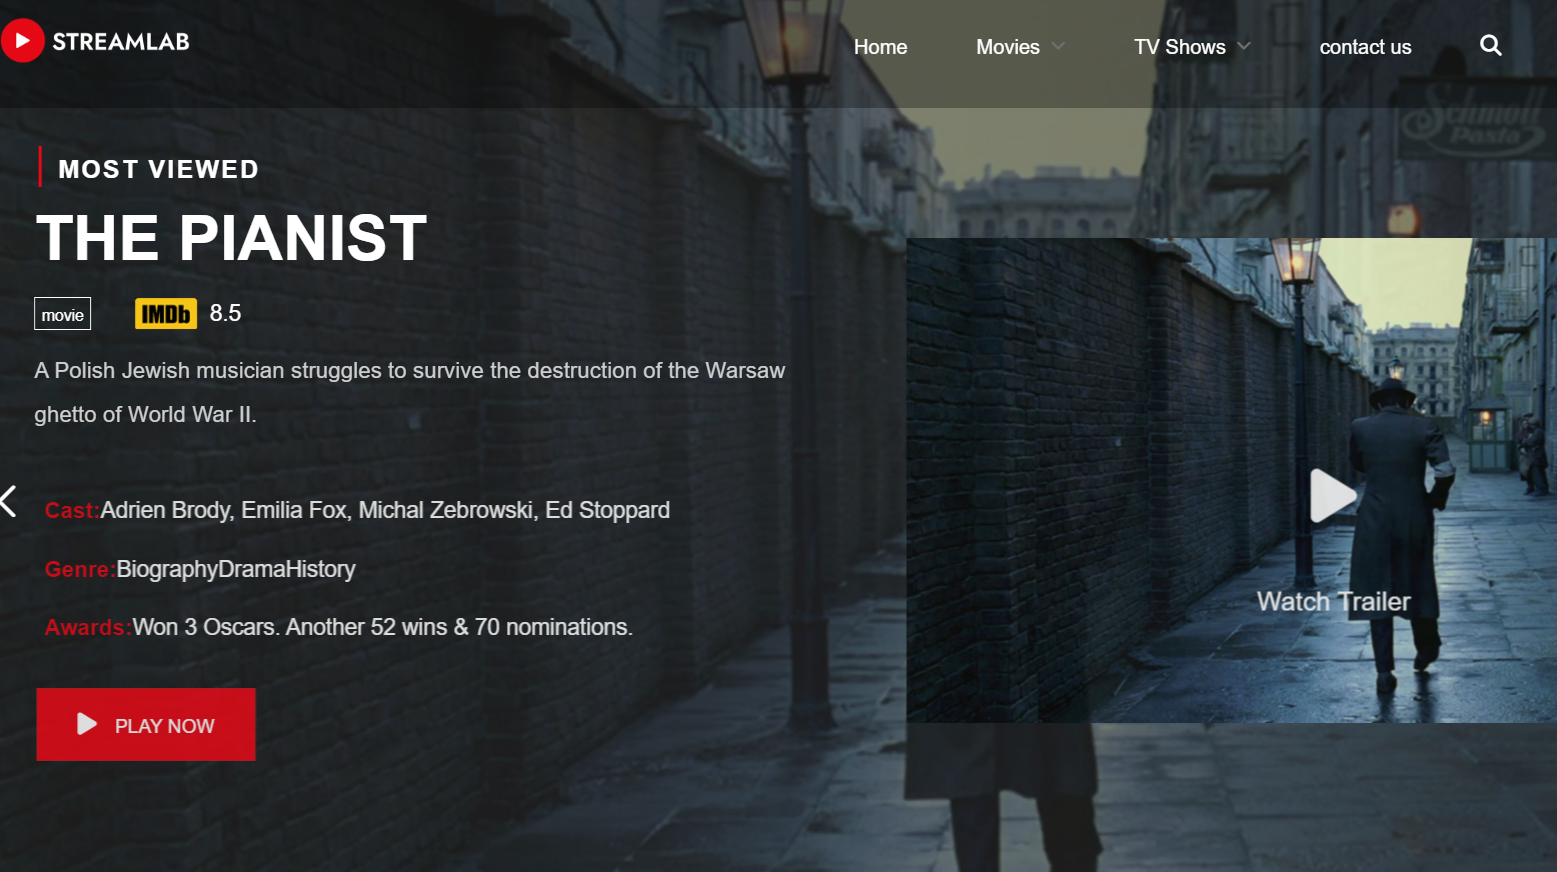Expand the TV Shows dropdown chevron

[1244, 46]
